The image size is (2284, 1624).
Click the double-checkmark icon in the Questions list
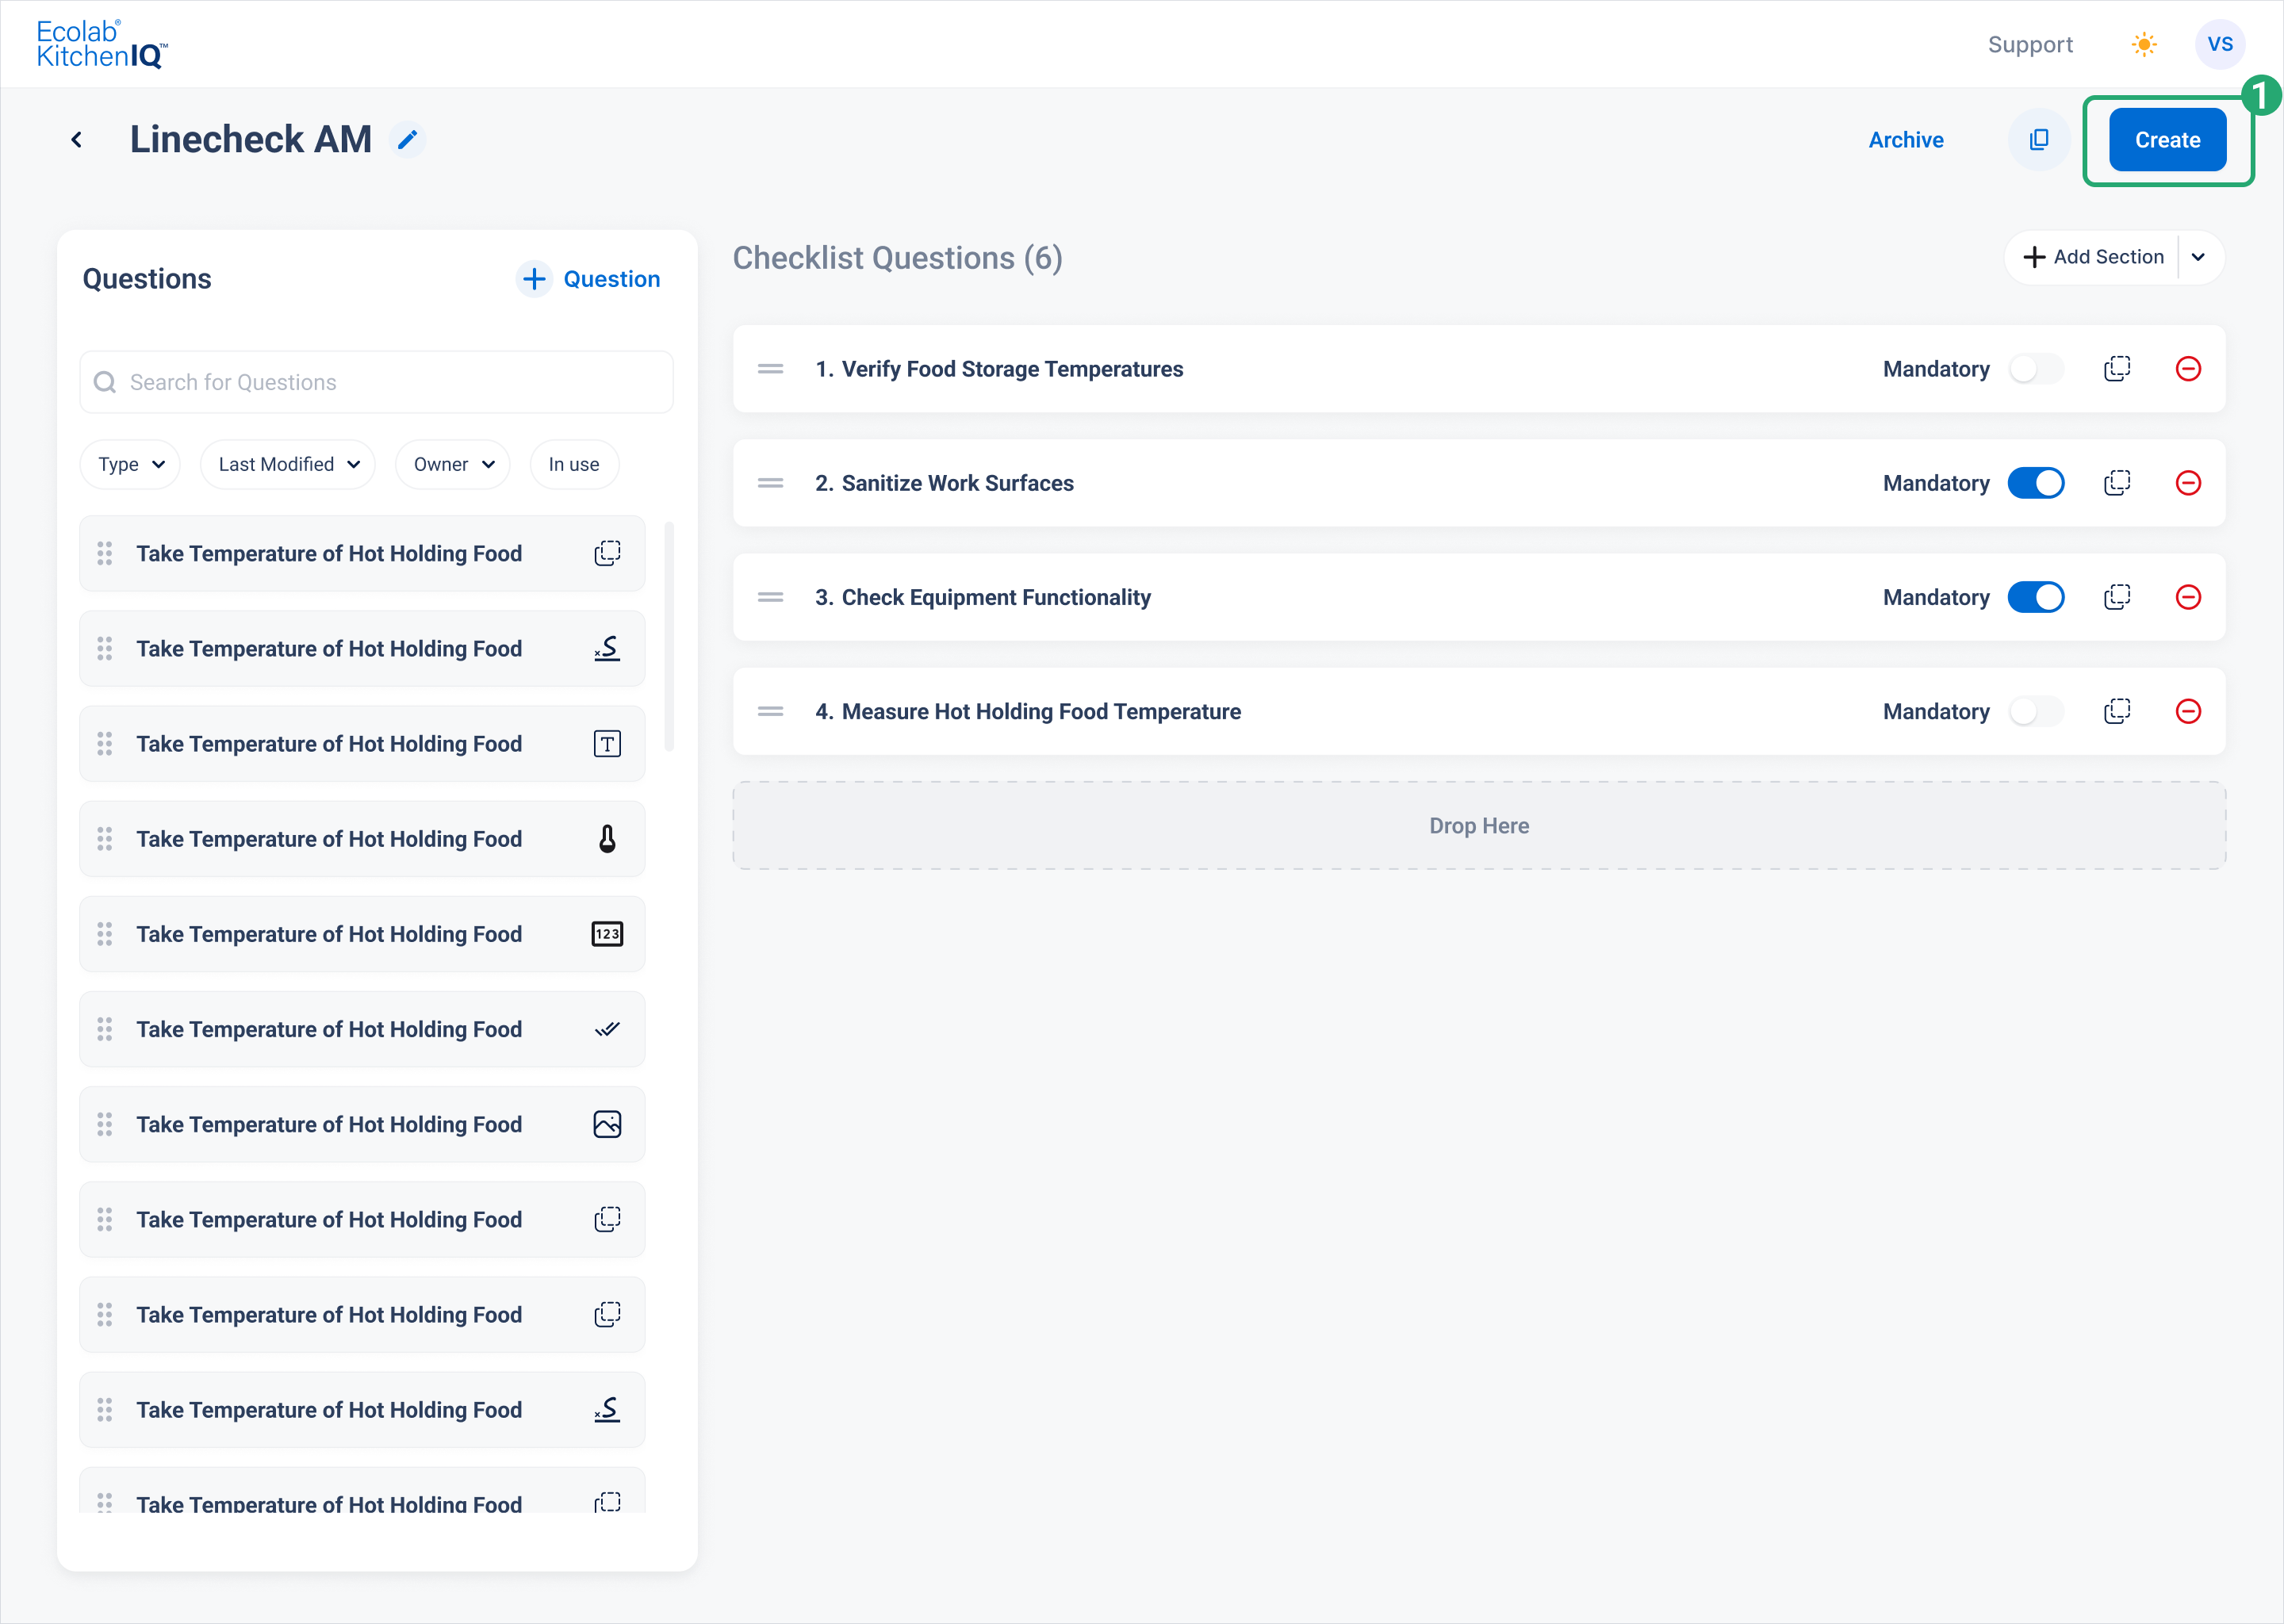[x=607, y=1029]
